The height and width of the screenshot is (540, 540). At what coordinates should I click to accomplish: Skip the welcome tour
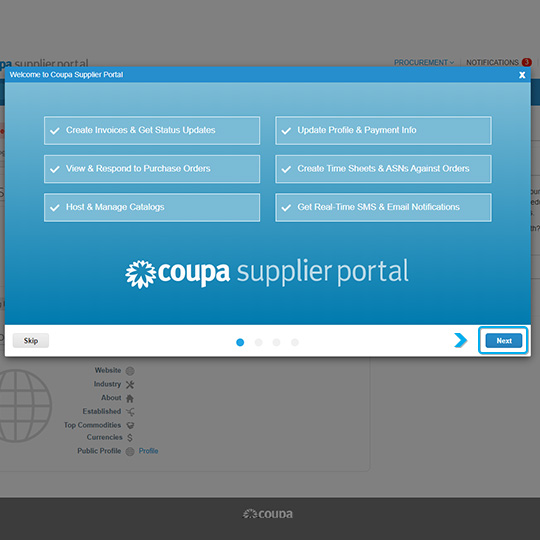(31, 341)
